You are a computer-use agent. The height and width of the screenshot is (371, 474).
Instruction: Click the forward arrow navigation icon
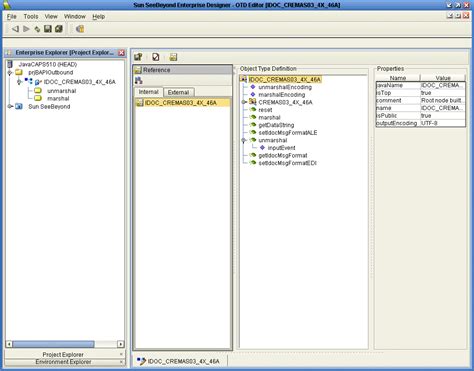(26, 29)
